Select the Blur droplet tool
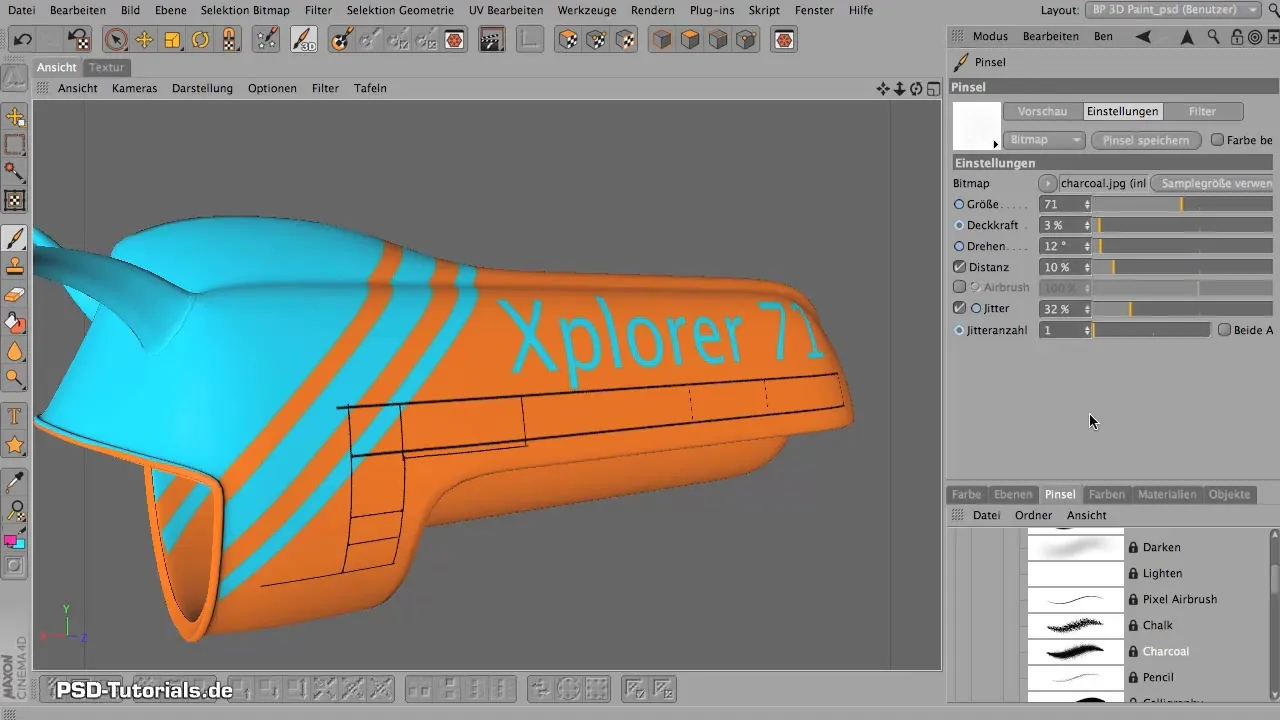Viewport: 1280px width, 720px height. tap(15, 351)
